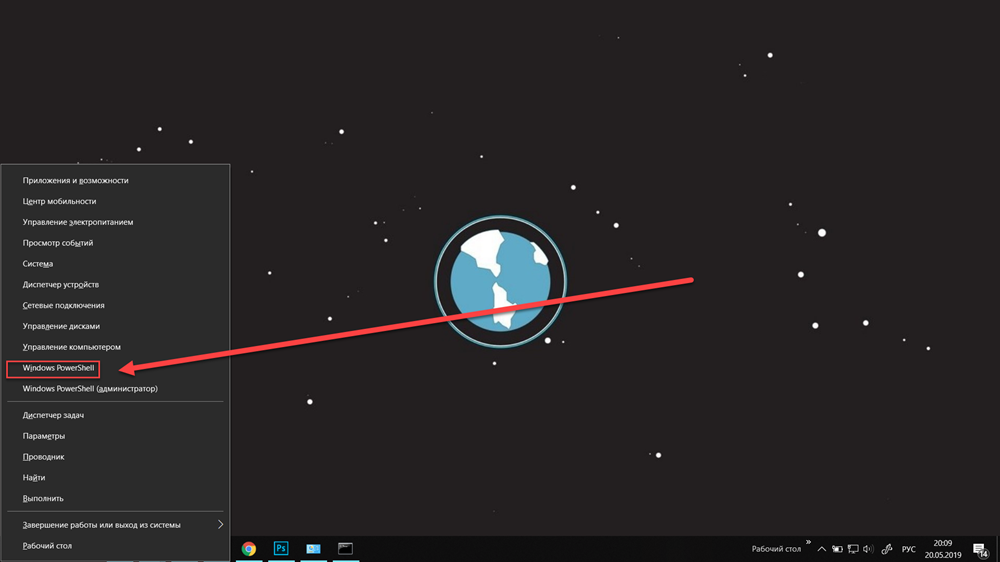Open Google Chrome from the taskbar
This screenshot has width=1000, height=562.
tap(249, 549)
